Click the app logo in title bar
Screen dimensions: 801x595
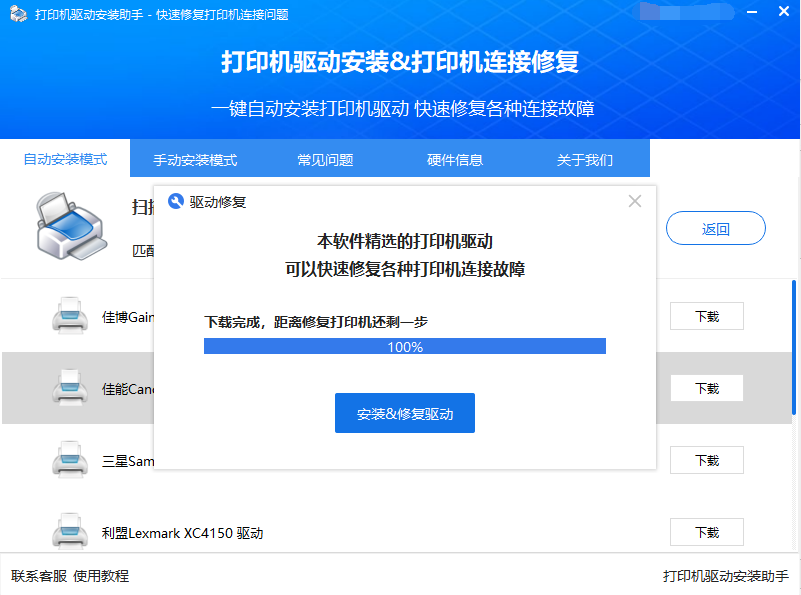(x=17, y=15)
